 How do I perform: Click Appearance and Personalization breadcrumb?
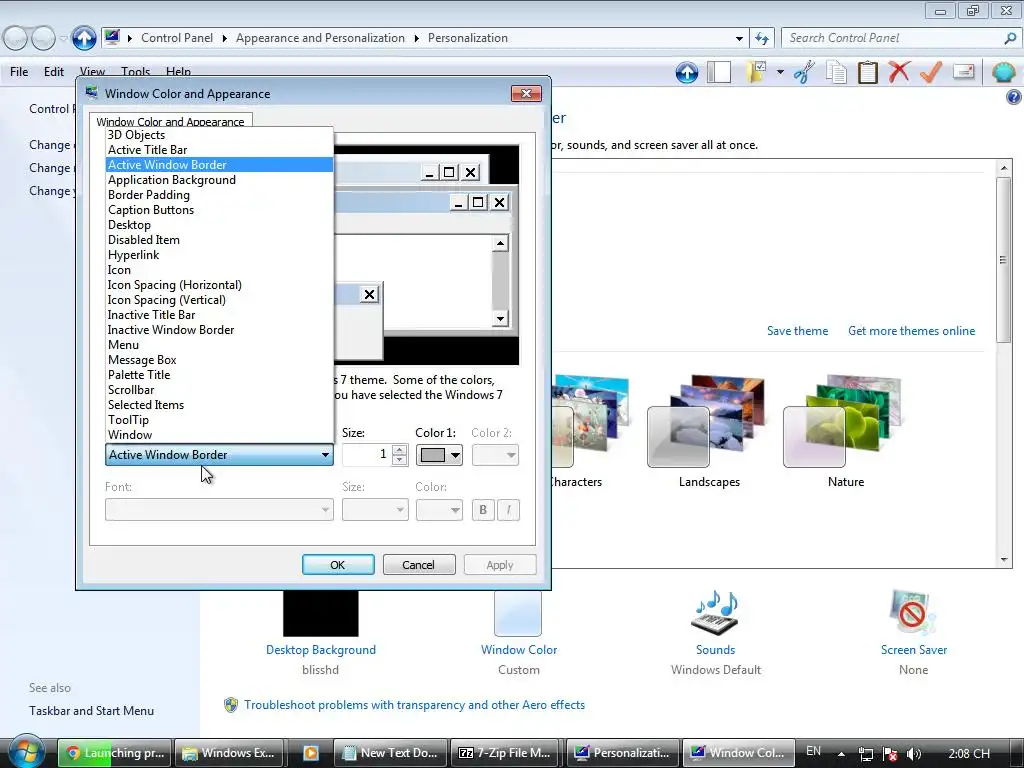320,38
